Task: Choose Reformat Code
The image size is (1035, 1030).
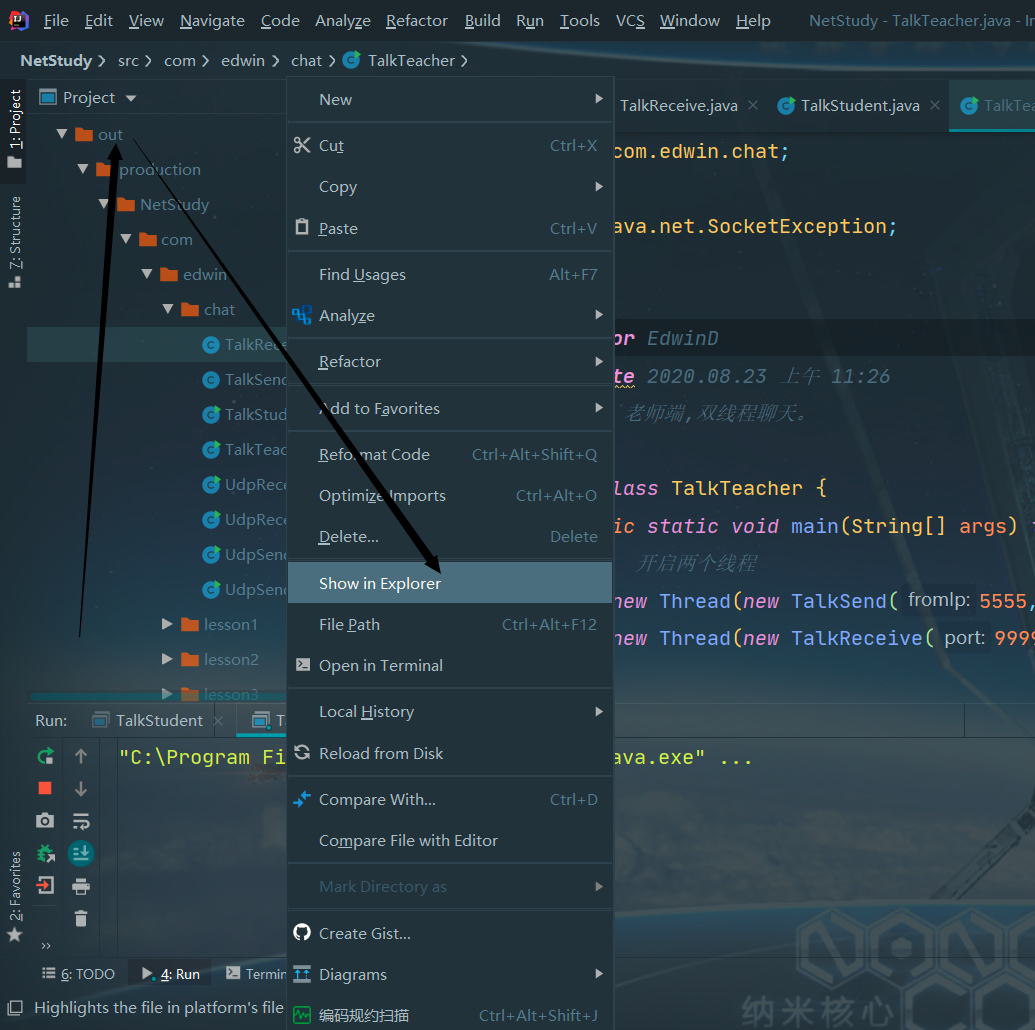Action: [x=450, y=454]
